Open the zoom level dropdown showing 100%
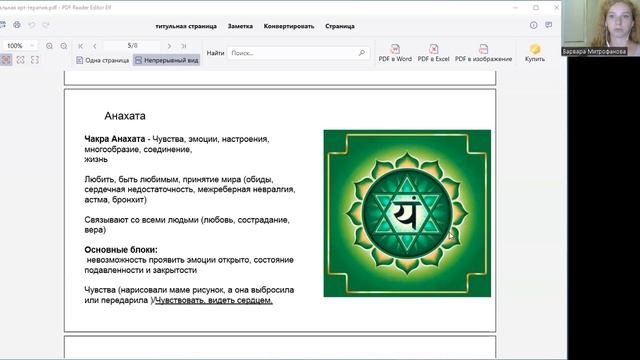The width and height of the screenshot is (640, 360). click(x=19, y=46)
